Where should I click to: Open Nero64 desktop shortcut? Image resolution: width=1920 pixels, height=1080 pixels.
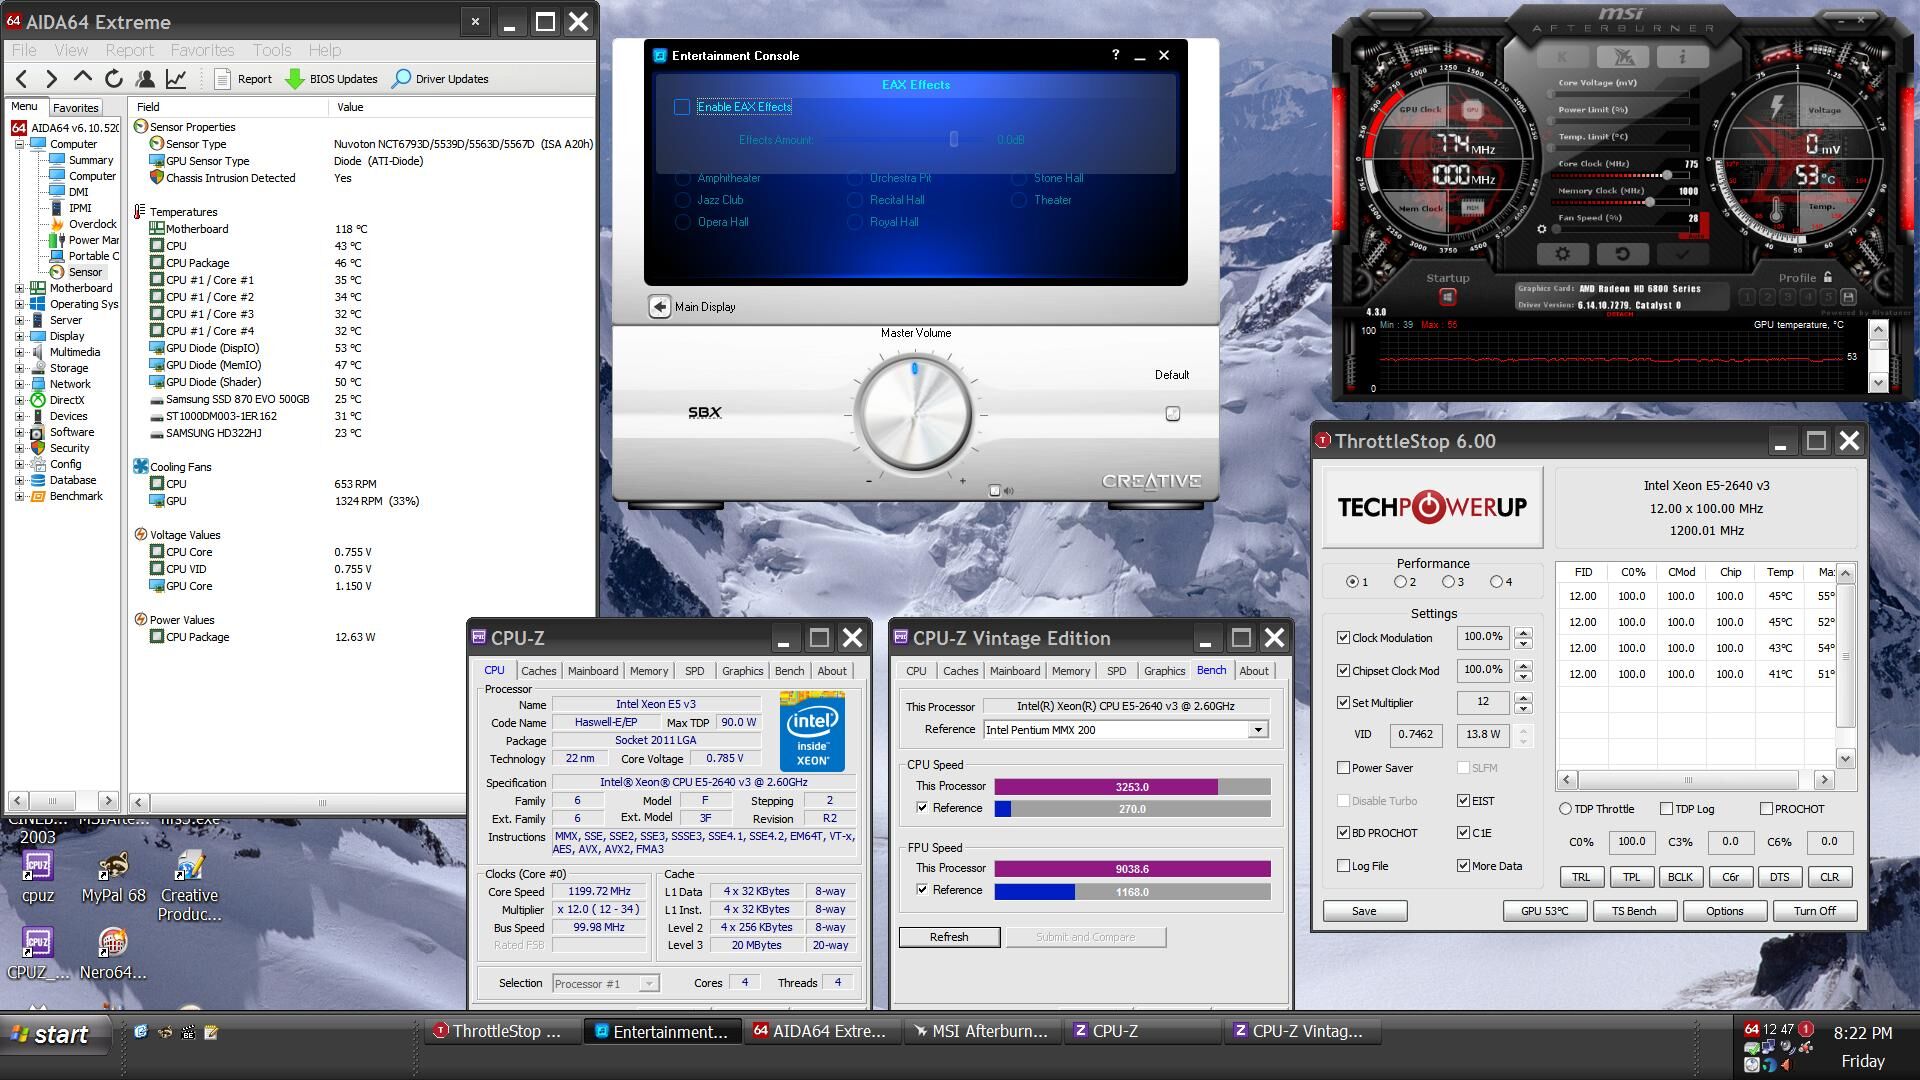113,953
